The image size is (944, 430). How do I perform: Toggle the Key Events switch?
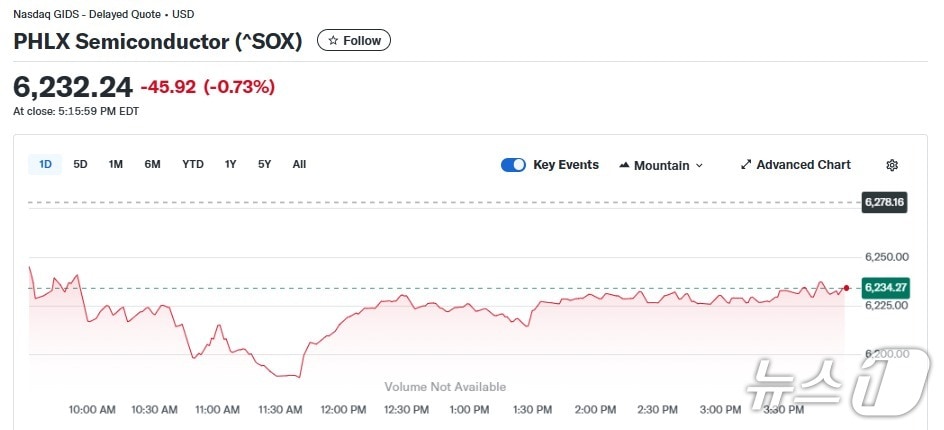513,165
